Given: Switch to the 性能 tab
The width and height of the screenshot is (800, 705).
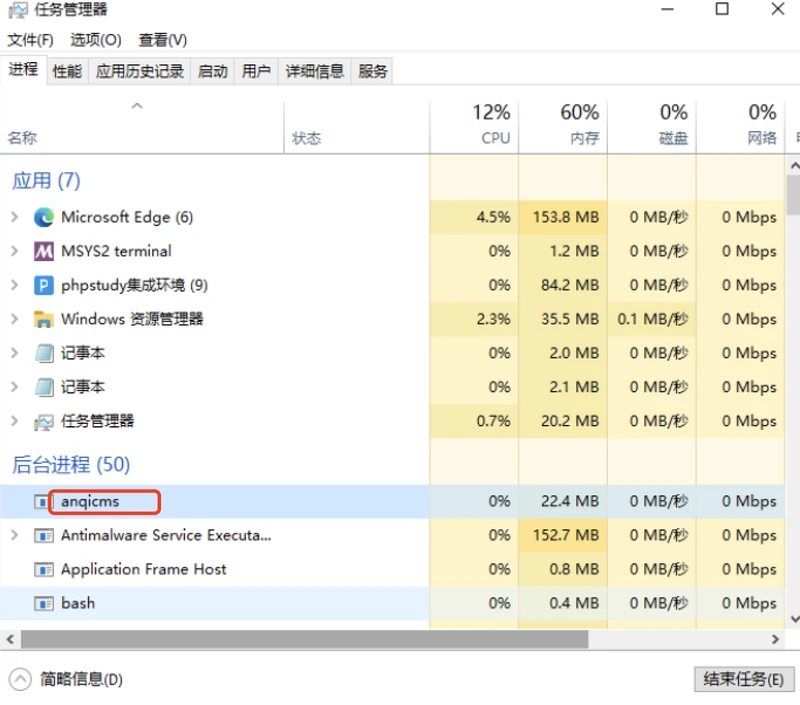Looking at the screenshot, I should (67, 71).
